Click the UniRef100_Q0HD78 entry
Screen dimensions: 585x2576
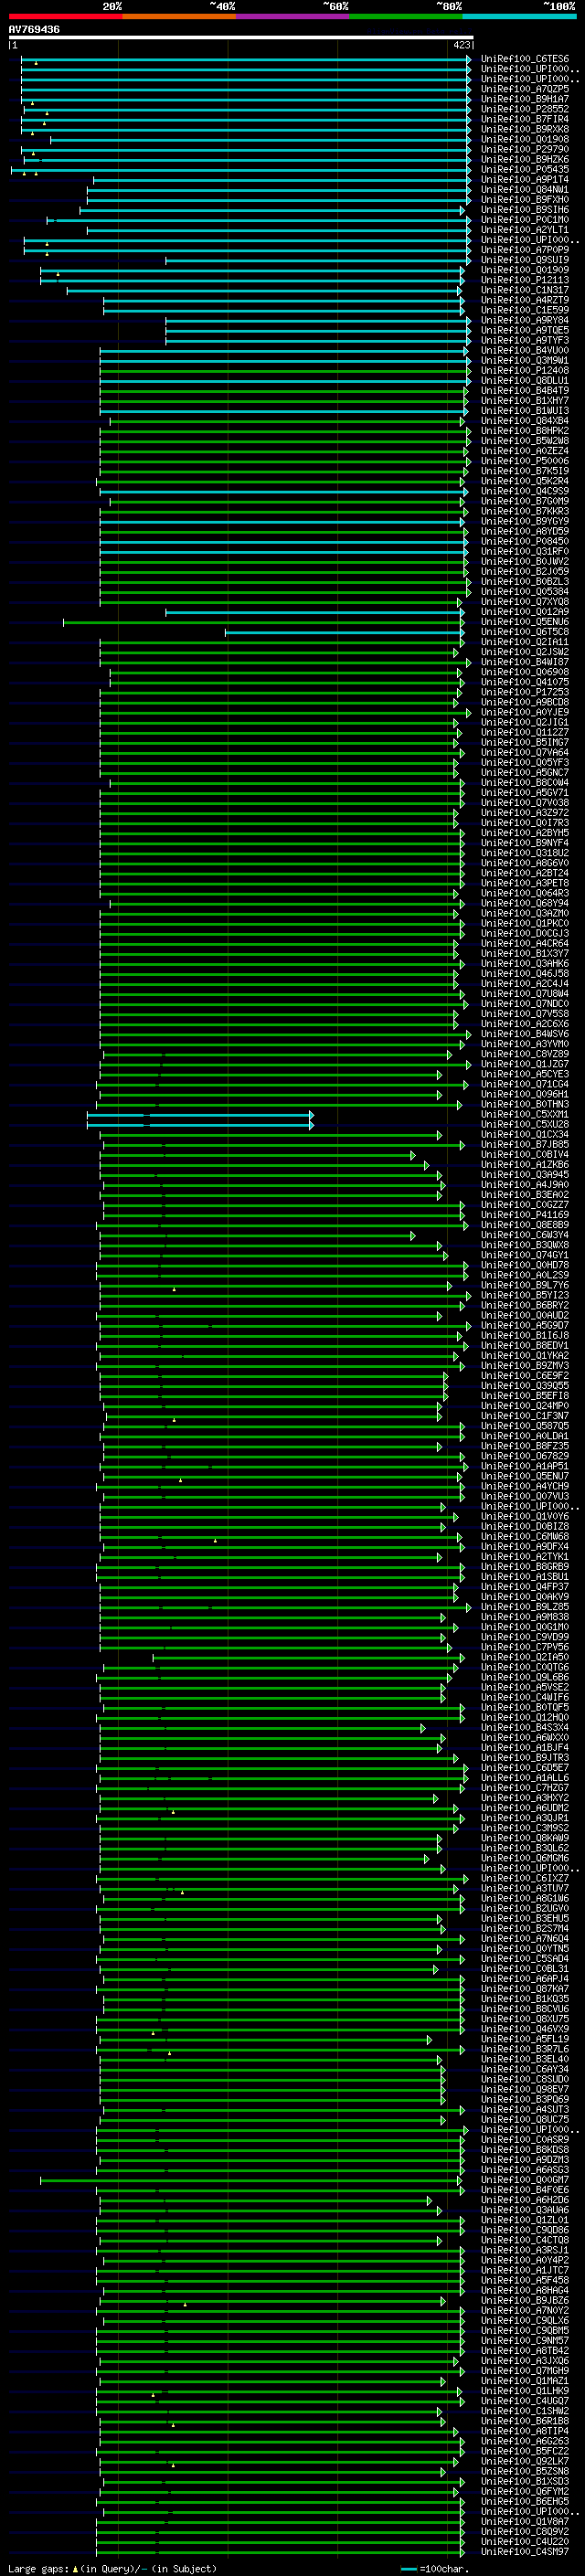coord(525,1265)
